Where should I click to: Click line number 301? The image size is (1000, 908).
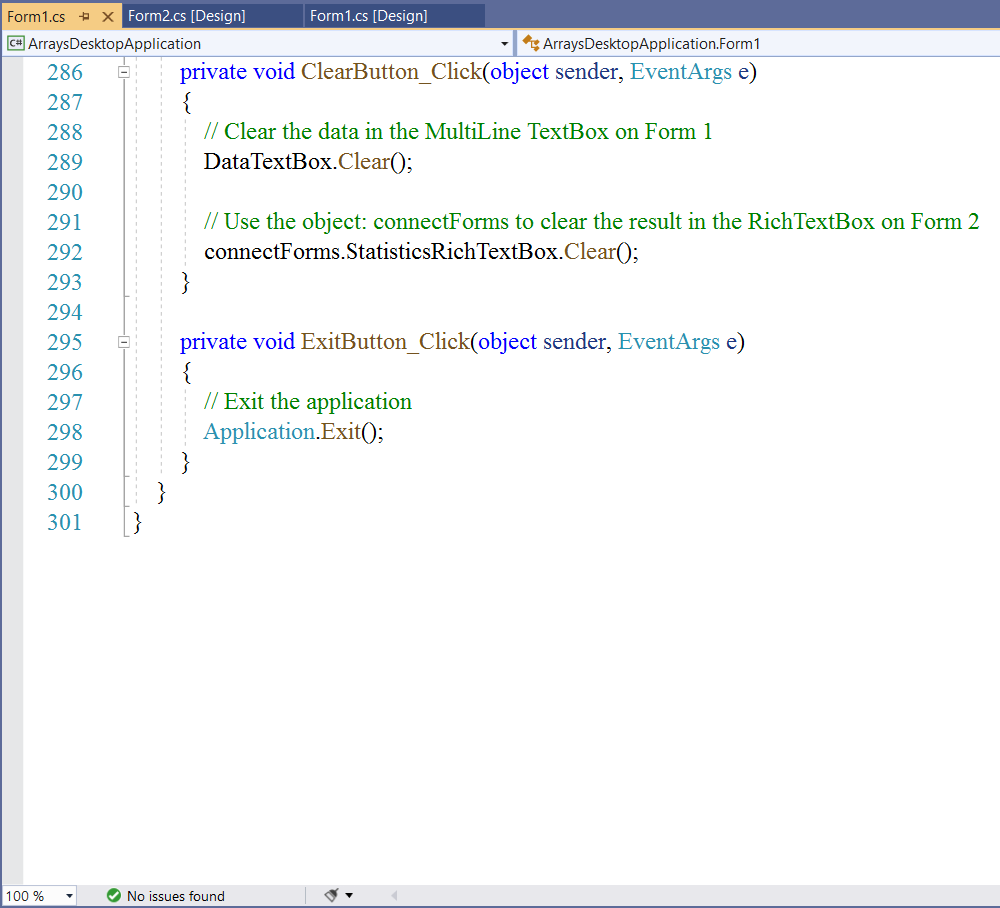64,523
